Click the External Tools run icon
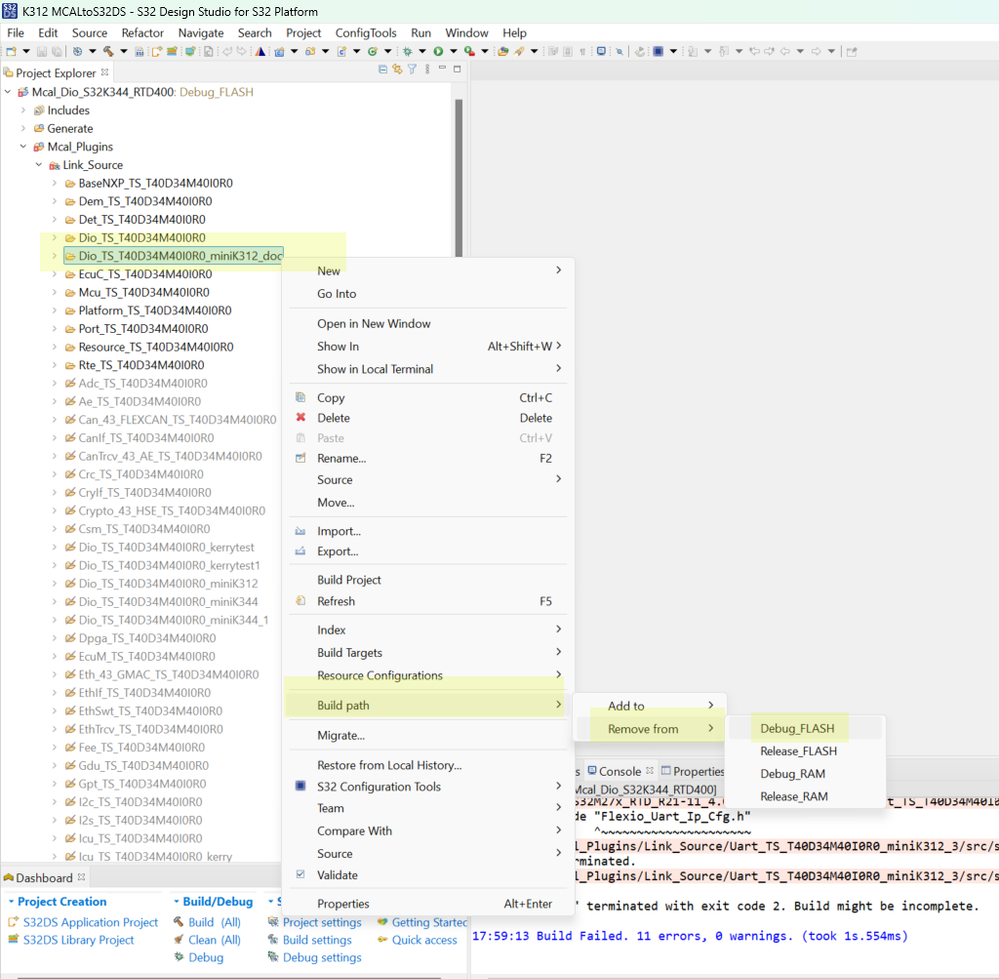 (x=470, y=52)
